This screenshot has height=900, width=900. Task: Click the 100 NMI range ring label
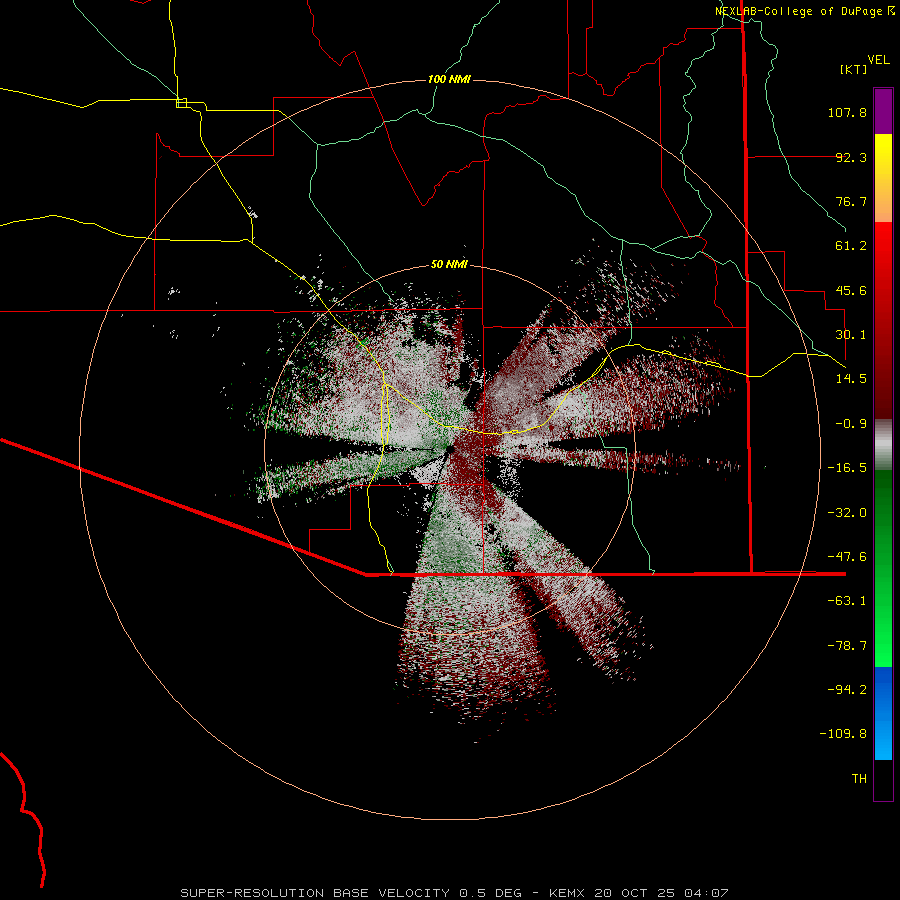[x=449, y=79]
